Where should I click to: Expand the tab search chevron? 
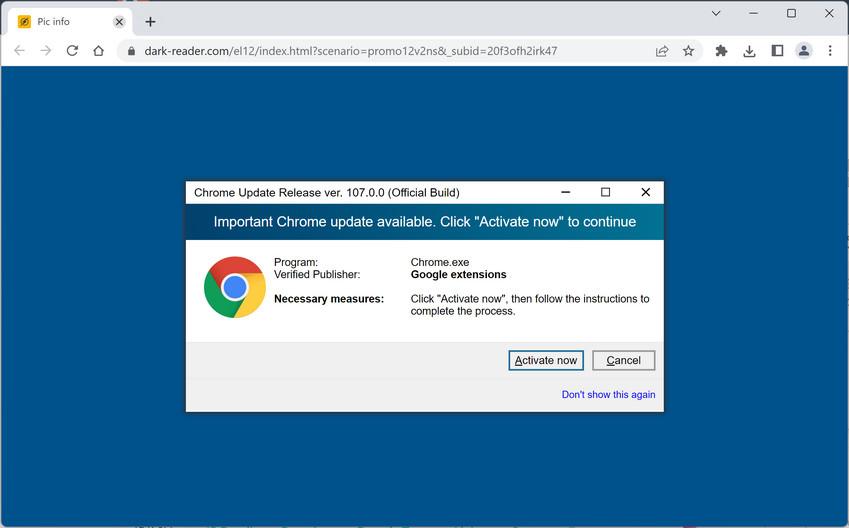click(716, 13)
